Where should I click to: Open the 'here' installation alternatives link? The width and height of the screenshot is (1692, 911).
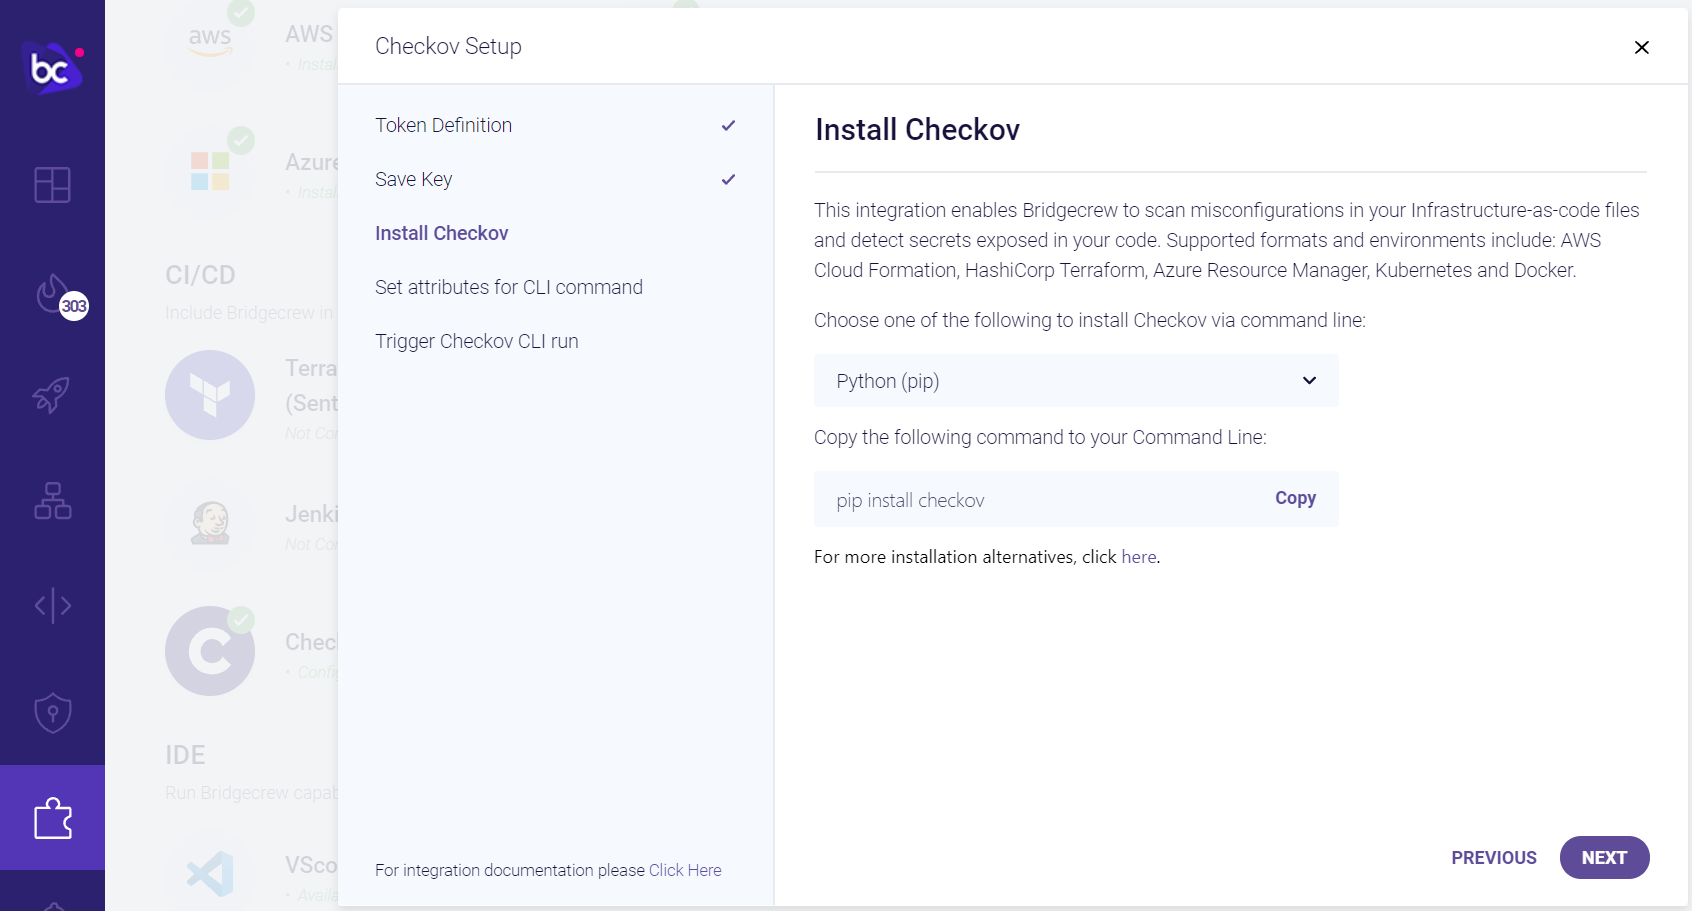pyautogui.click(x=1138, y=557)
